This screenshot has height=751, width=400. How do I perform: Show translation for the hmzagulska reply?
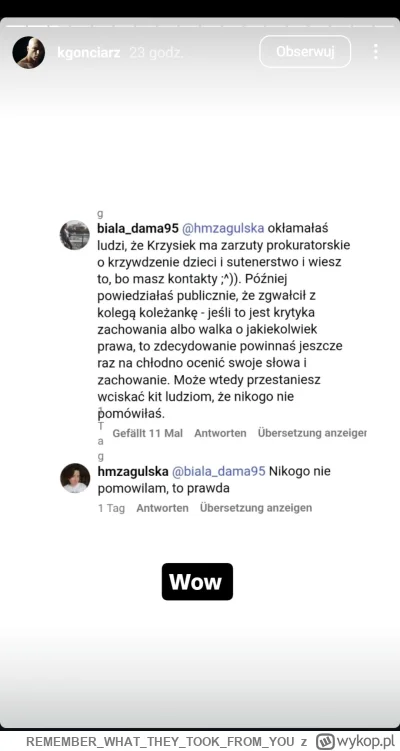tap(256, 508)
